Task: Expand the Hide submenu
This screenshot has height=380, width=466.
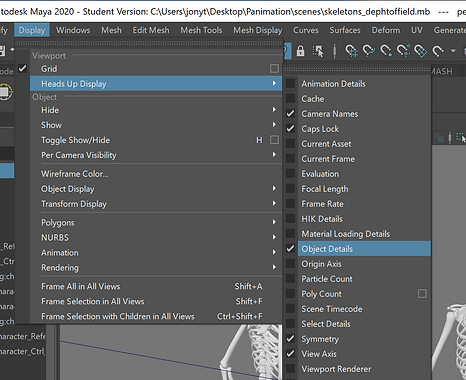Action: pos(156,110)
